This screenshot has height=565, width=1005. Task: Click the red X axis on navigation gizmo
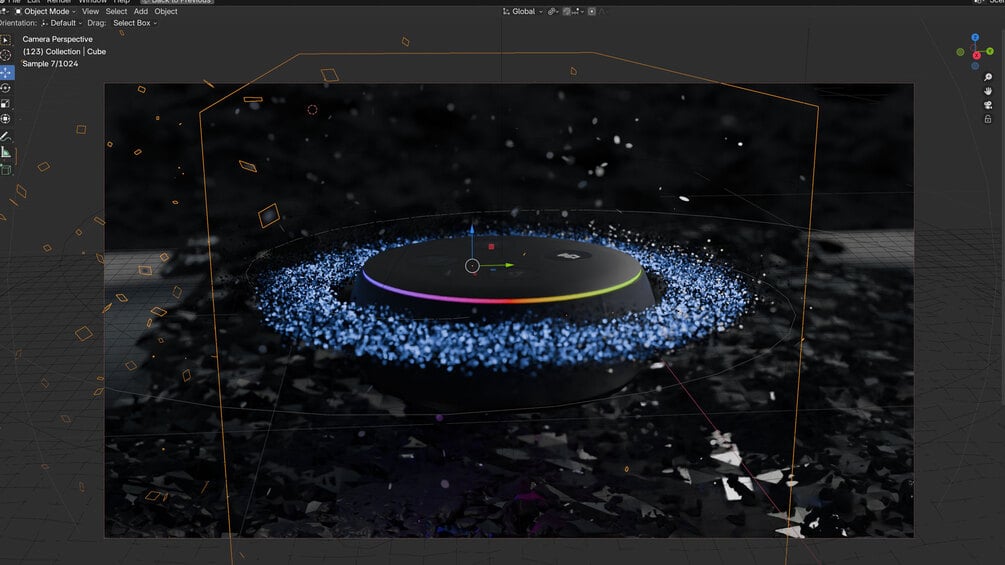tap(977, 56)
